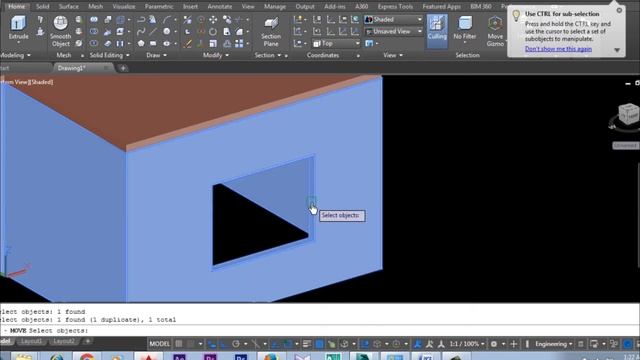Toggle lineweight display in status bar
640x360 pixels.
coord(307,344)
